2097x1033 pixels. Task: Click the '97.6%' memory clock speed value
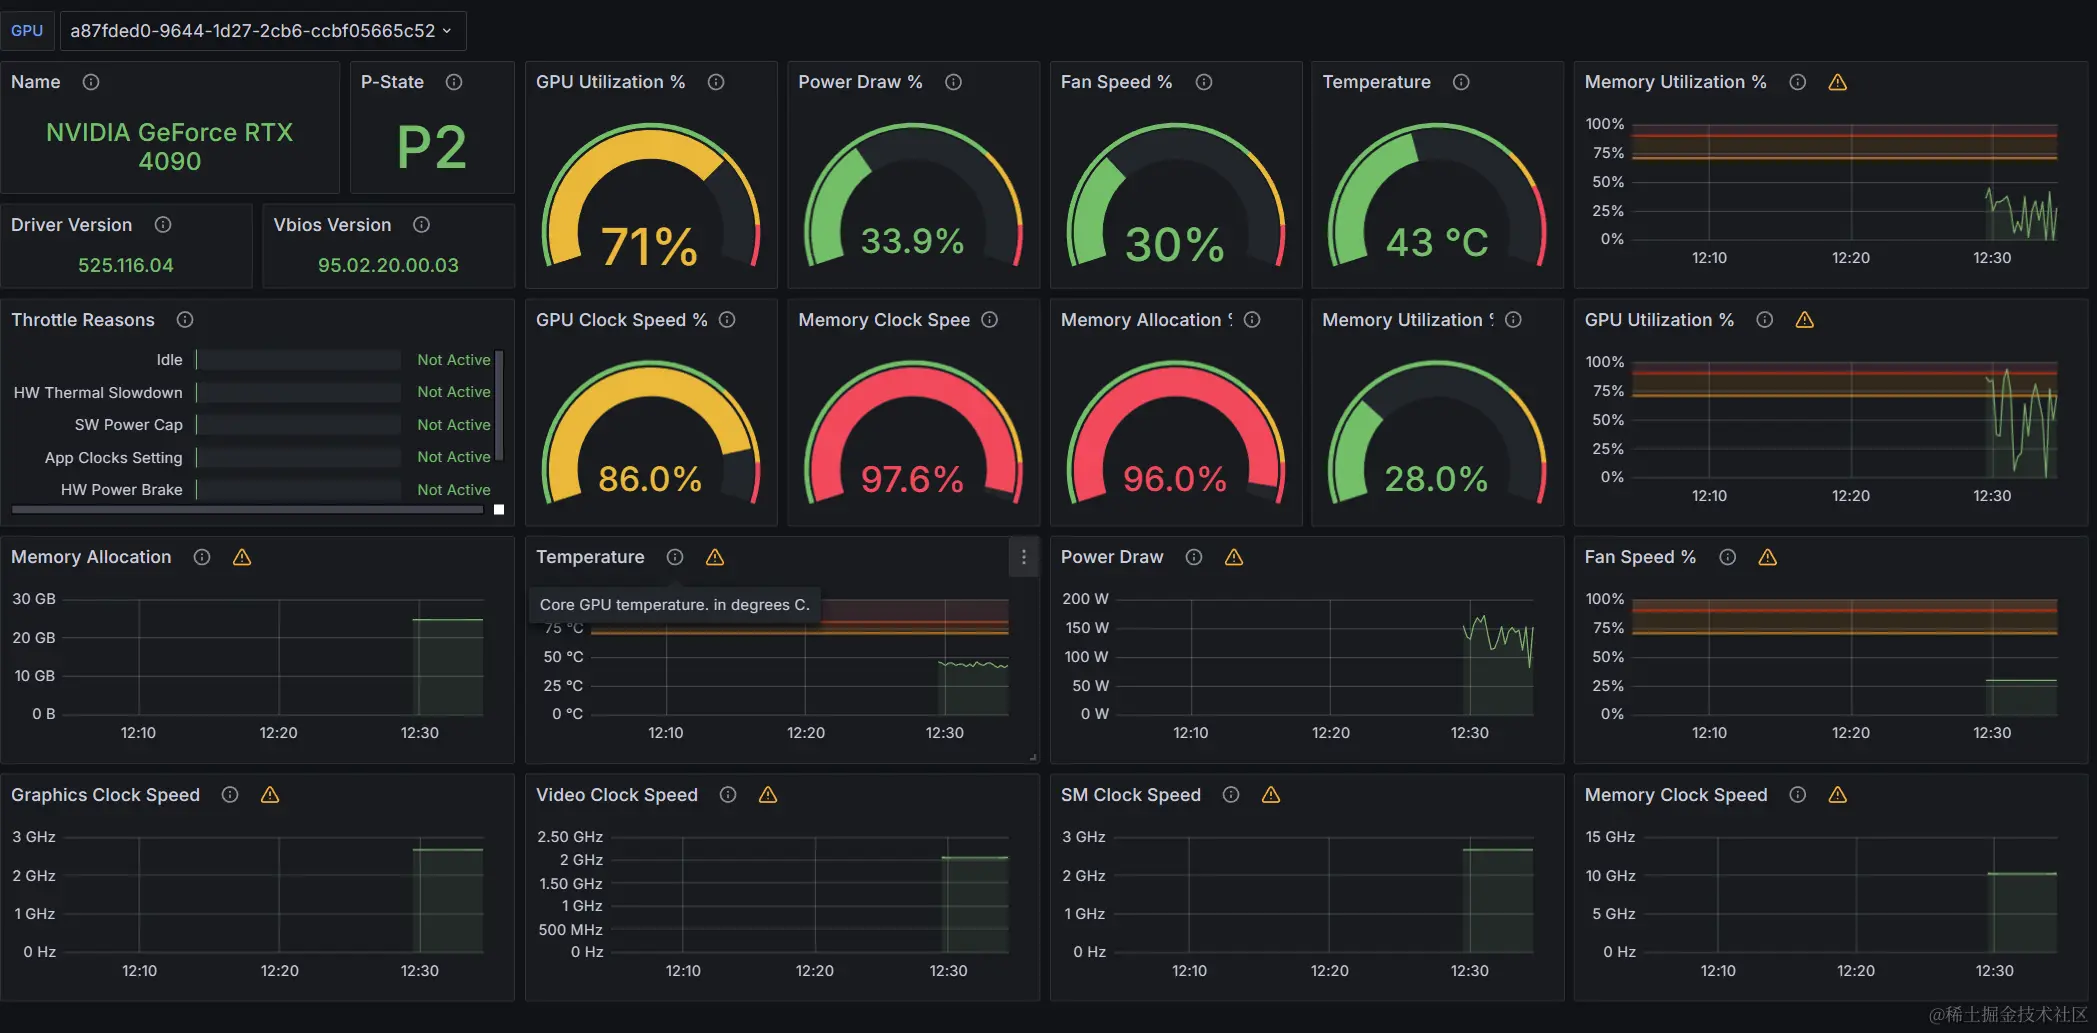tap(912, 479)
